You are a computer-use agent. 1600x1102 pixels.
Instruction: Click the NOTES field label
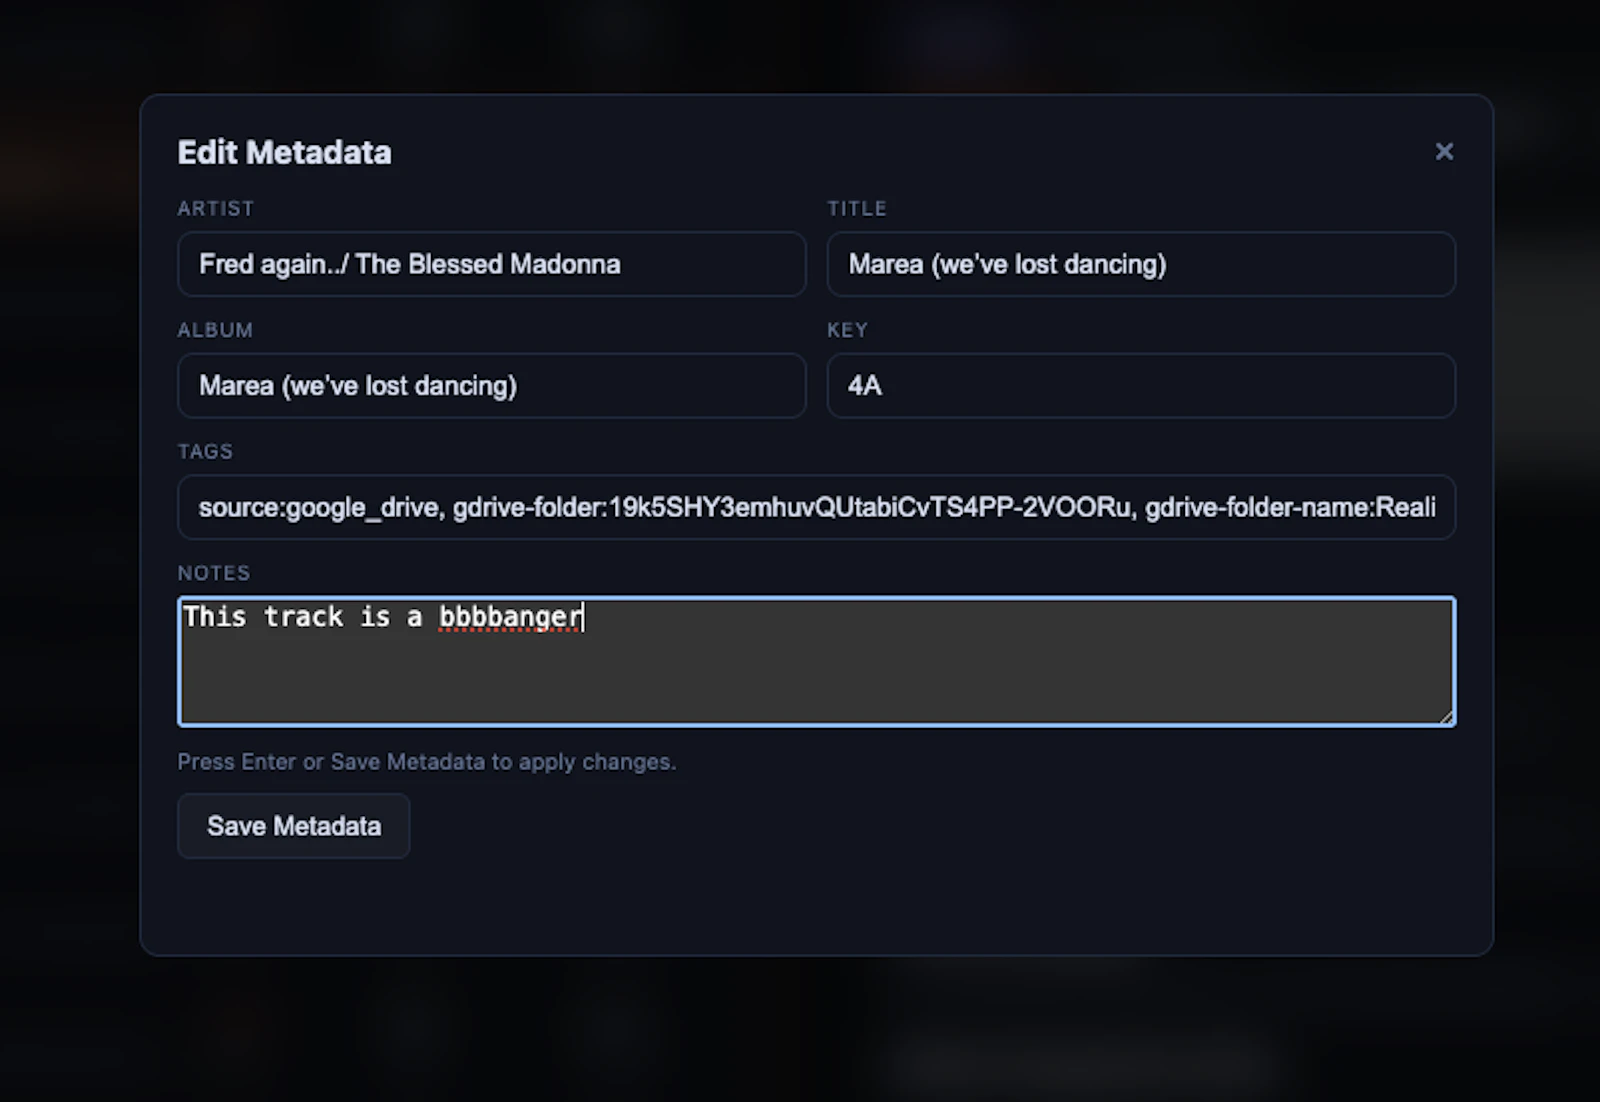tap(214, 573)
